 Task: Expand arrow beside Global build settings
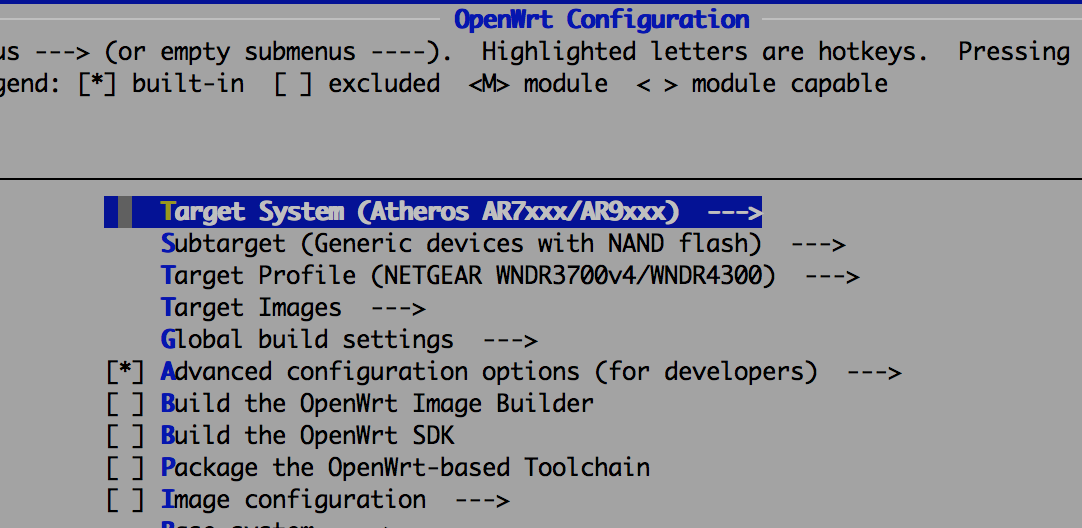510,340
